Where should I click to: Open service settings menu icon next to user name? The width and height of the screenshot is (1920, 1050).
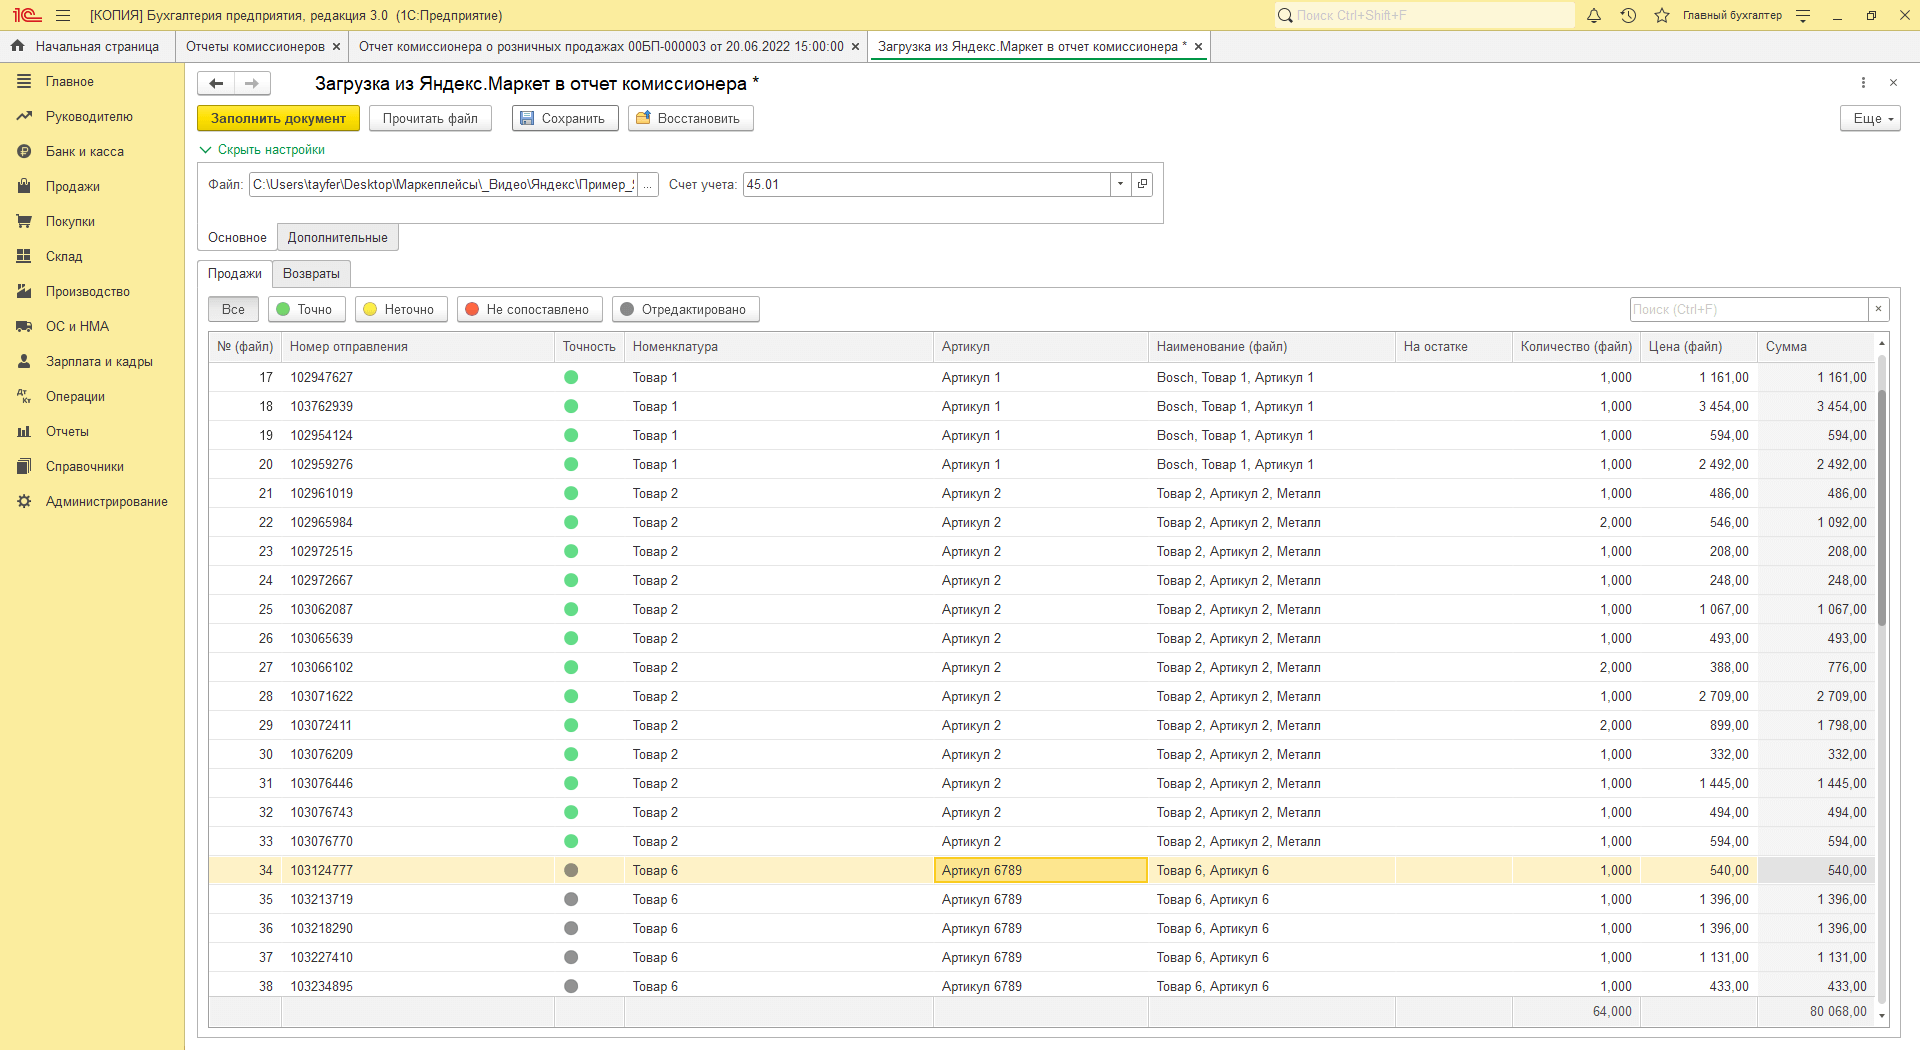[x=1803, y=15]
